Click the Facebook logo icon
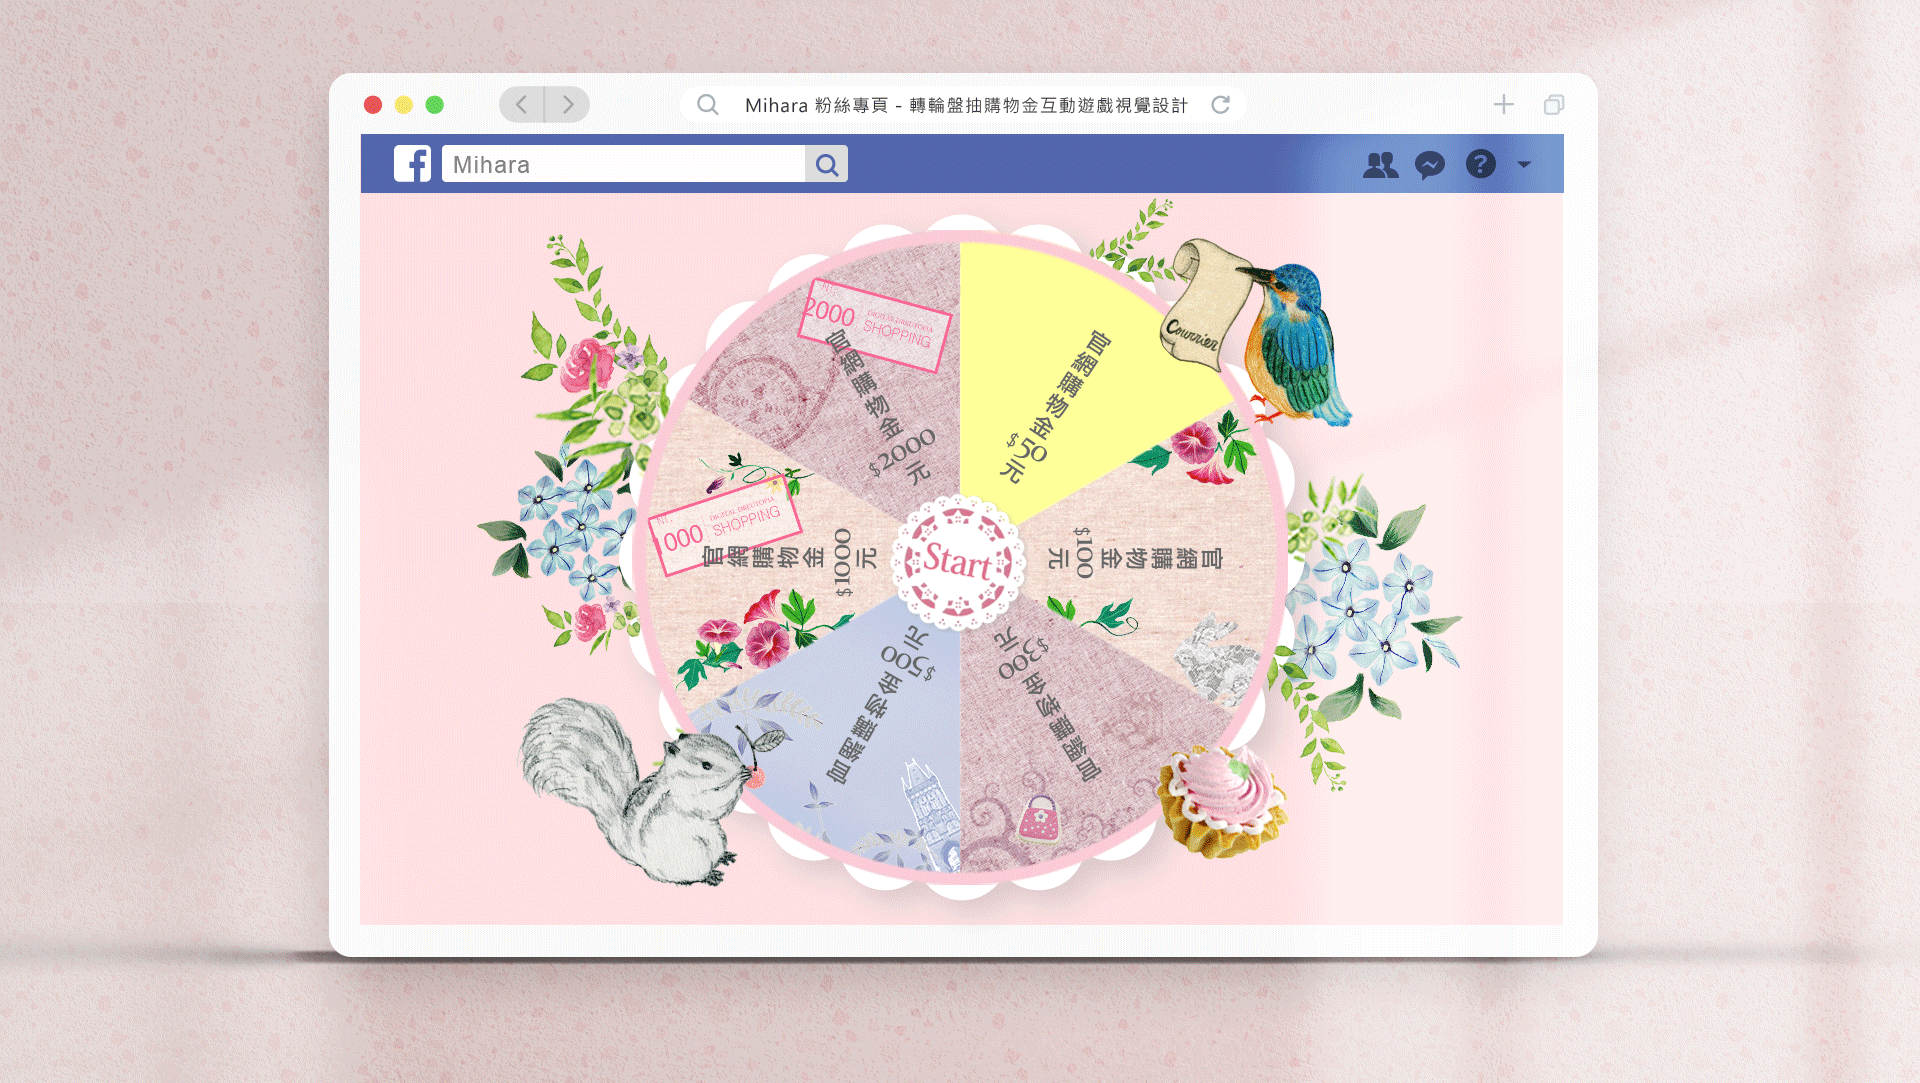This screenshot has width=1920, height=1083. [412, 164]
